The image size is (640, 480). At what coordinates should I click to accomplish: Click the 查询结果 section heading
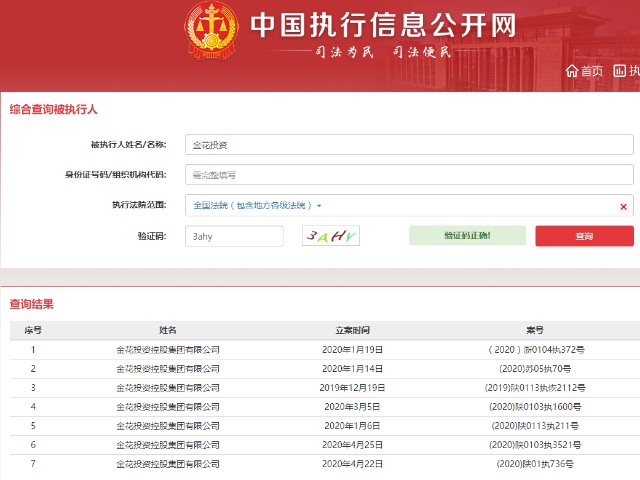pos(31,304)
